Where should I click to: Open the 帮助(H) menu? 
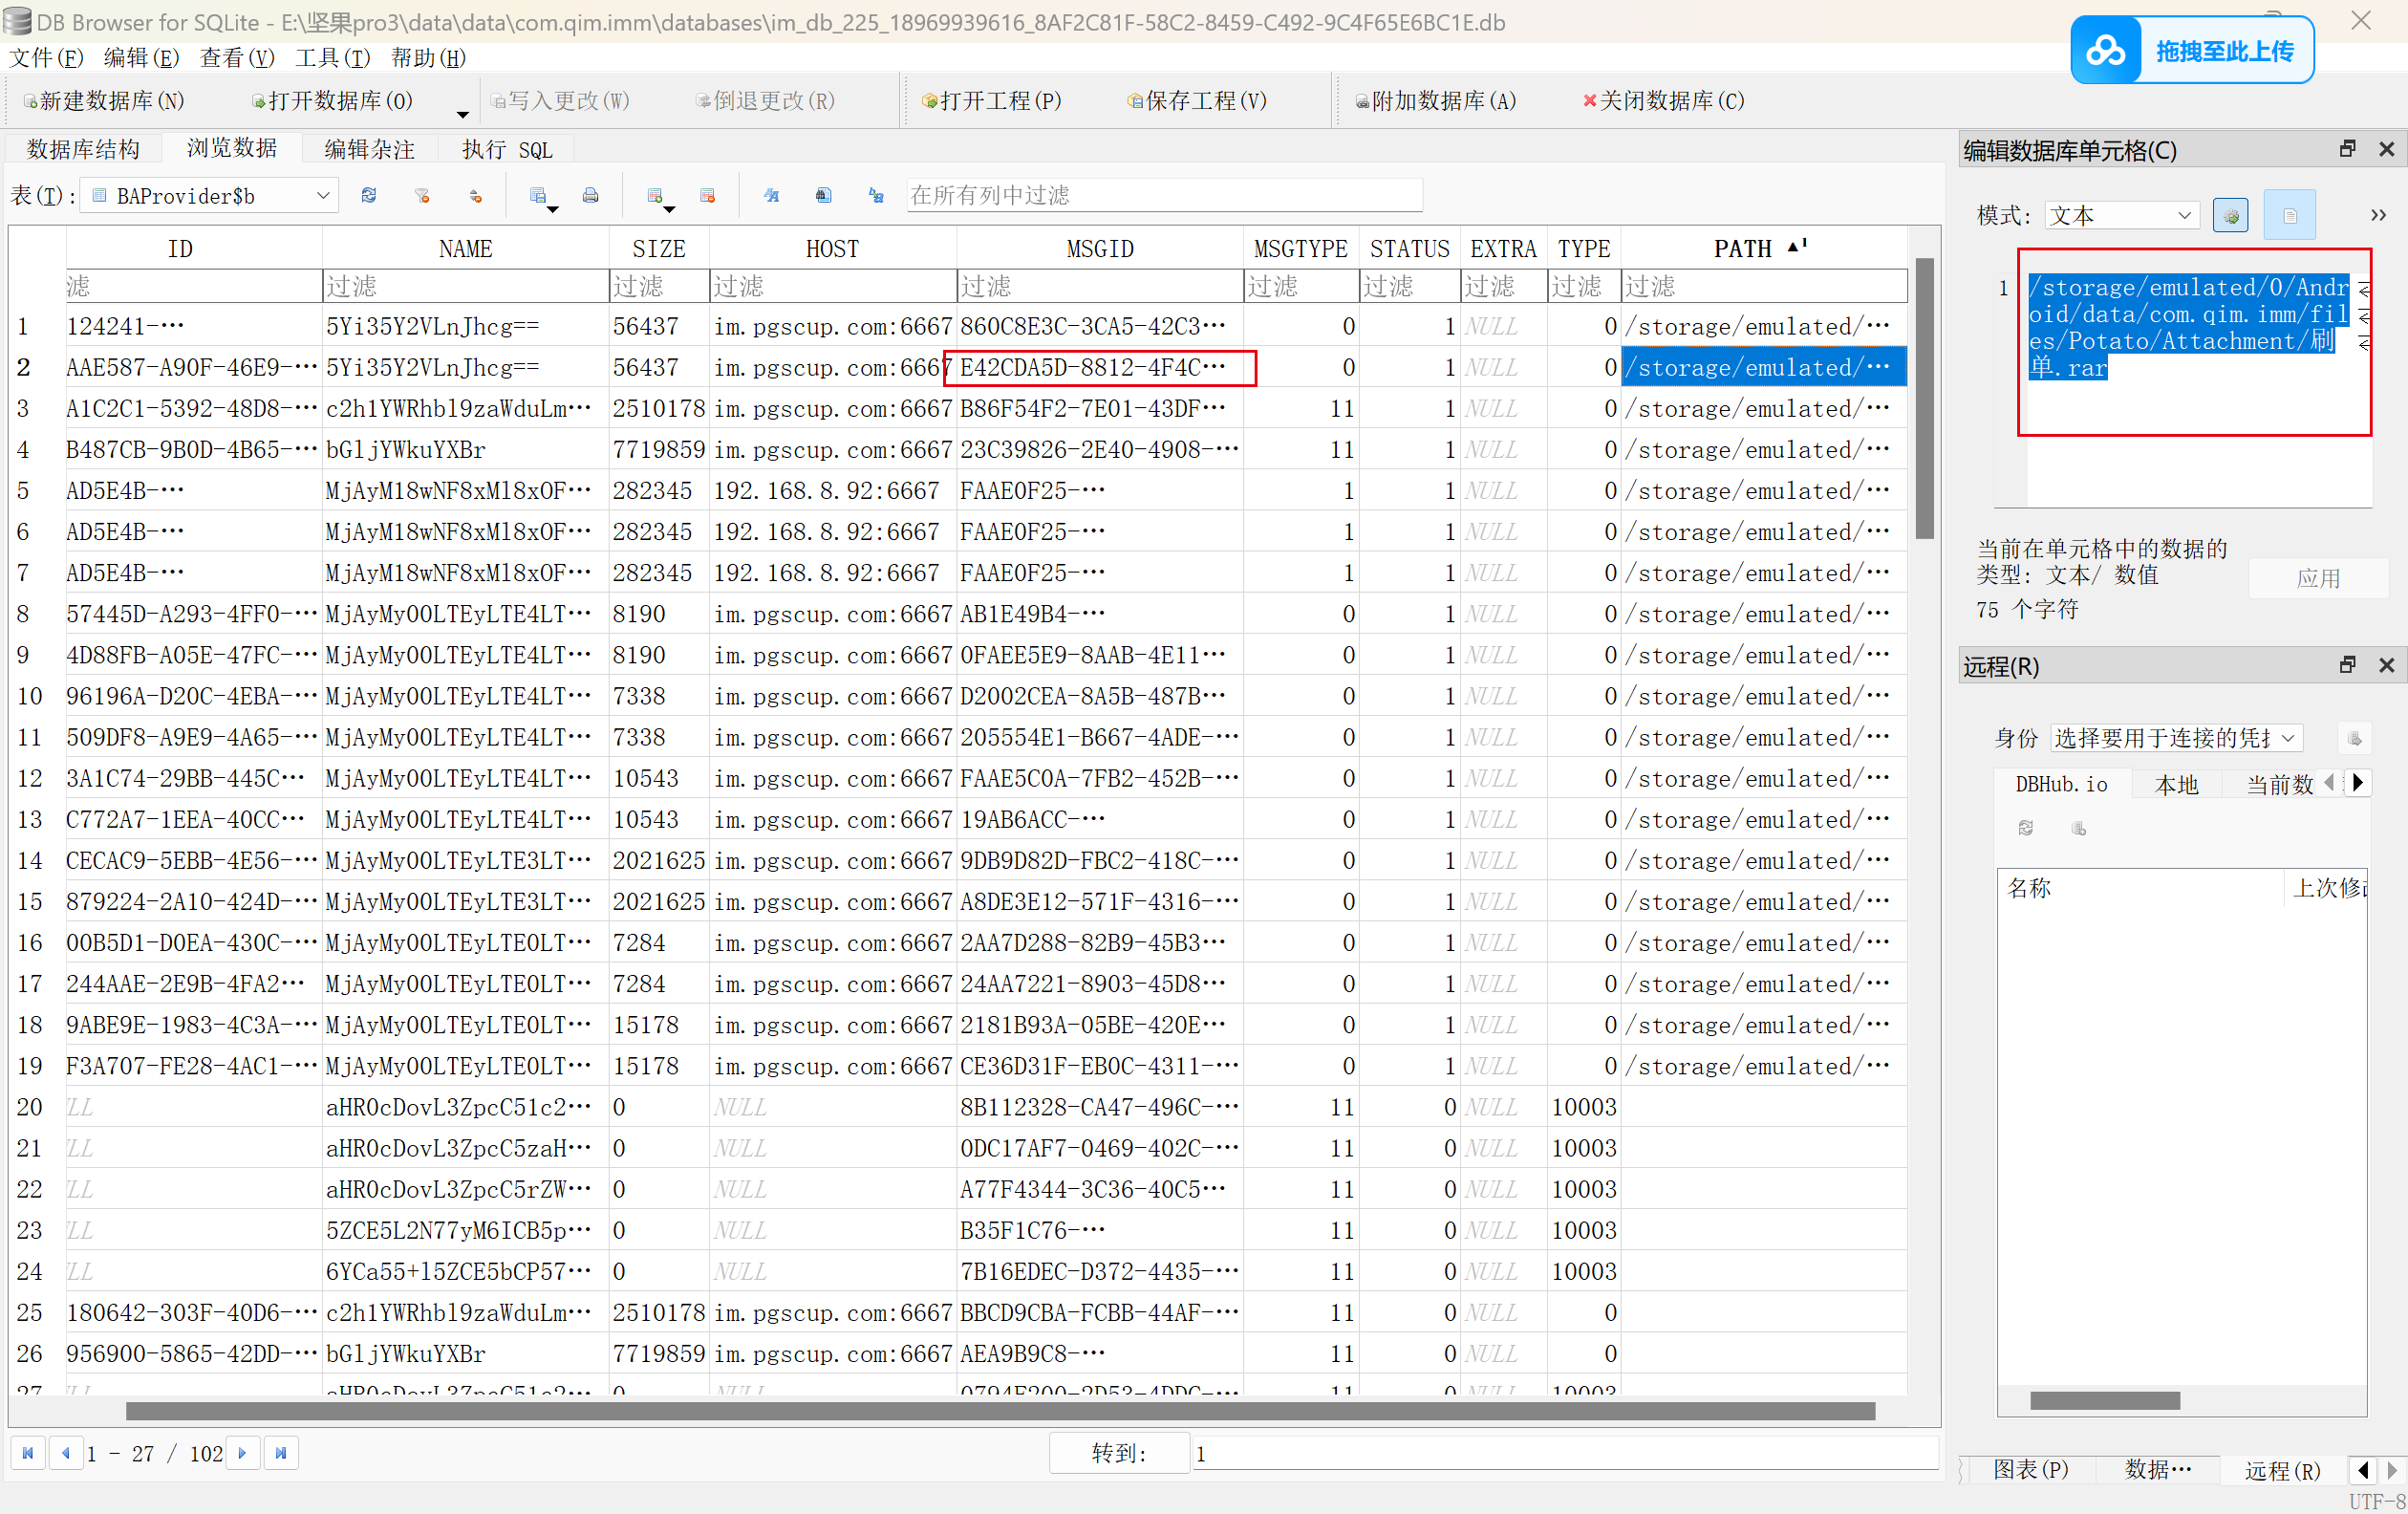[x=428, y=57]
